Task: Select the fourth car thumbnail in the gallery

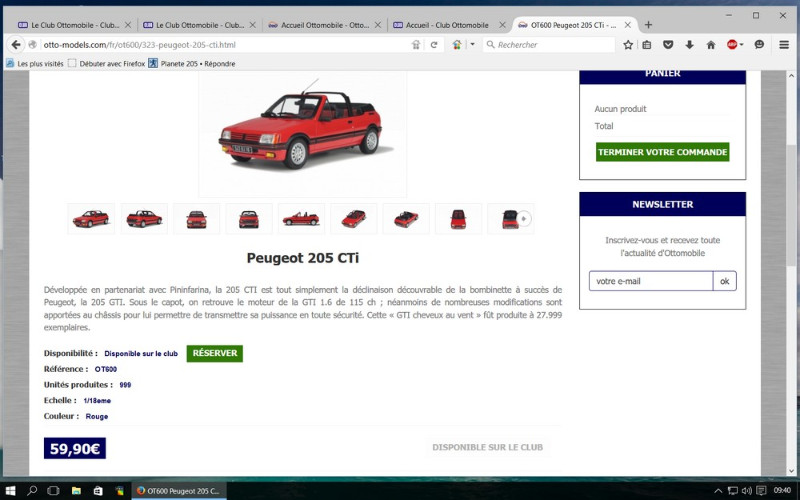Action: click(249, 219)
